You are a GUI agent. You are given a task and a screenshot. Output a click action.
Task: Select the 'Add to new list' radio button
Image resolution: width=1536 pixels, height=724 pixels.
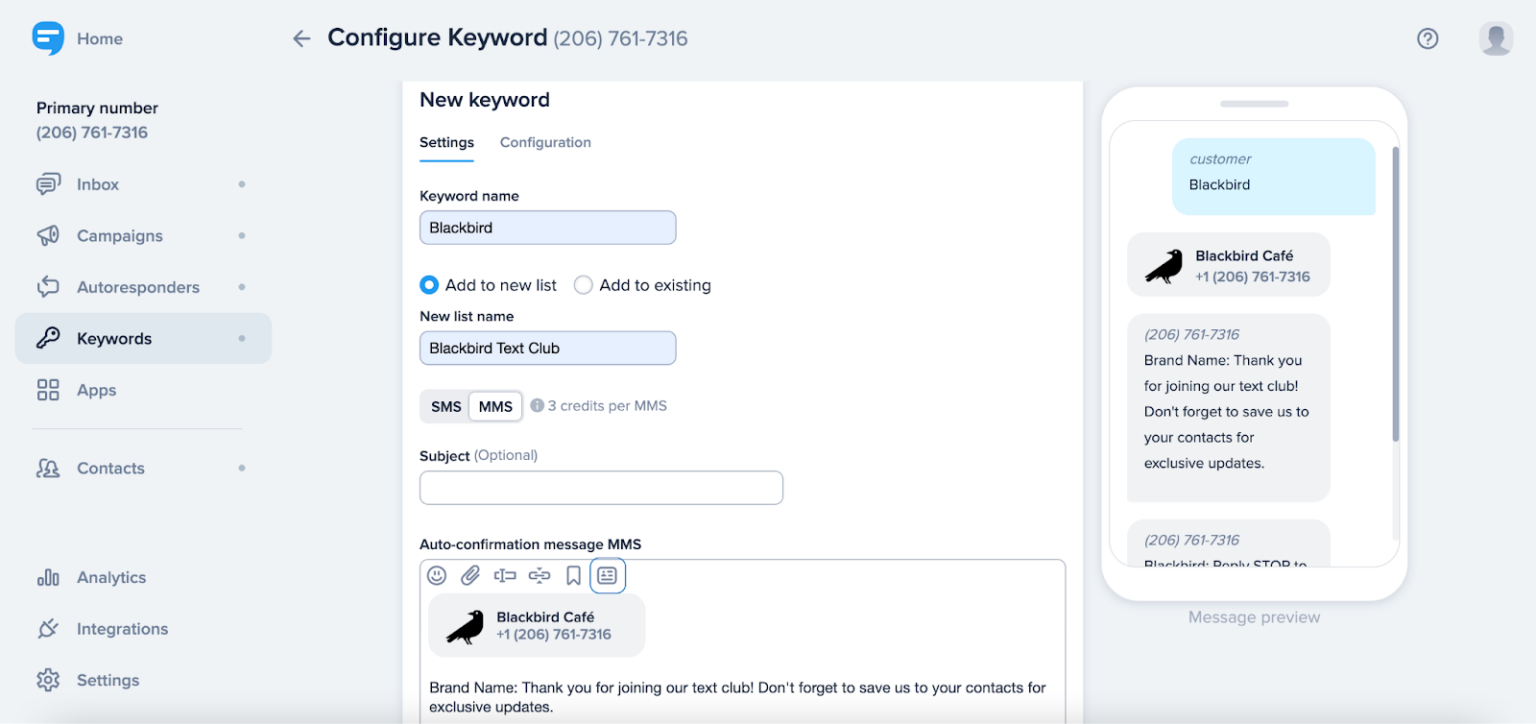click(x=429, y=285)
